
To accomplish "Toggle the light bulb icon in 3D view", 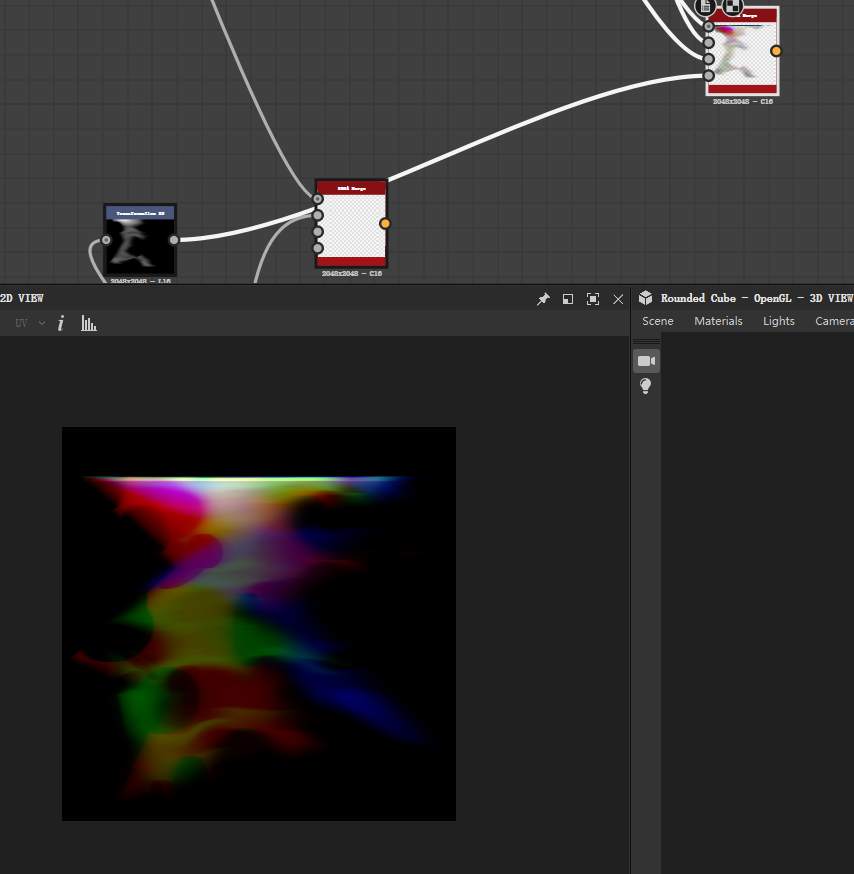I will [x=646, y=386].
